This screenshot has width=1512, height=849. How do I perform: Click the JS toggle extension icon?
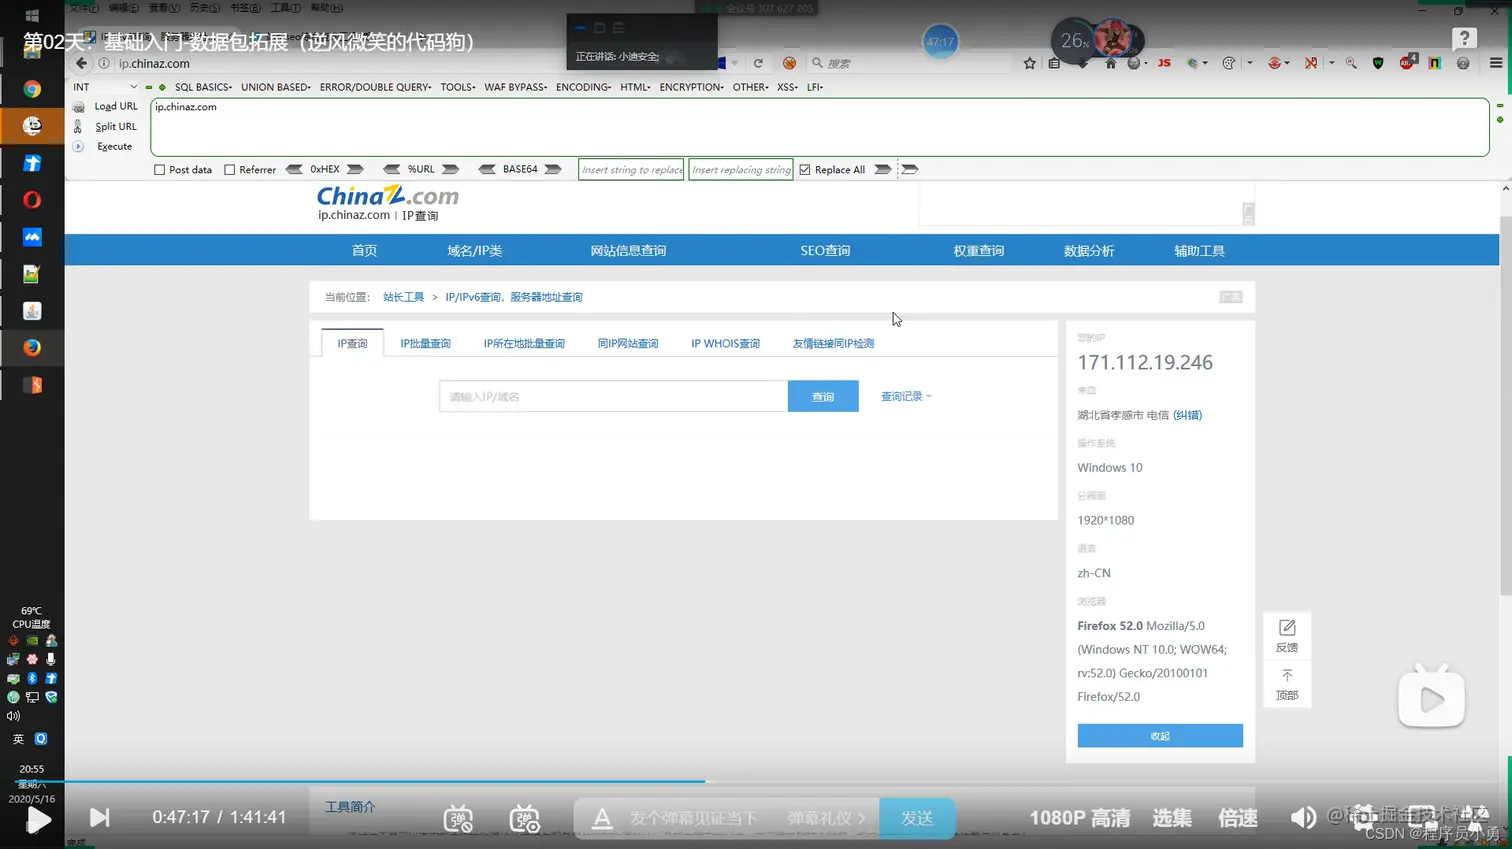point(1164,63)
